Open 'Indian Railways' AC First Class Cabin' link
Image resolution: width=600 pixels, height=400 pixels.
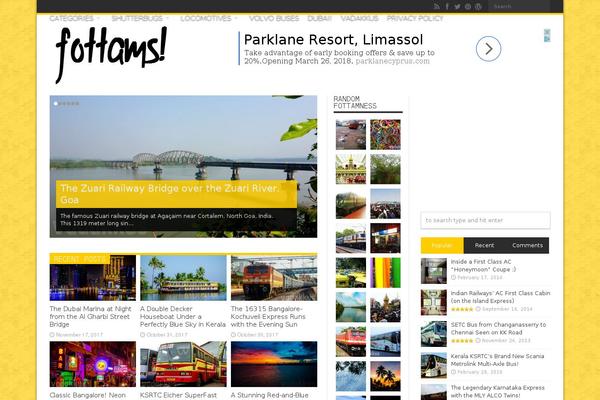click(501, 297)
